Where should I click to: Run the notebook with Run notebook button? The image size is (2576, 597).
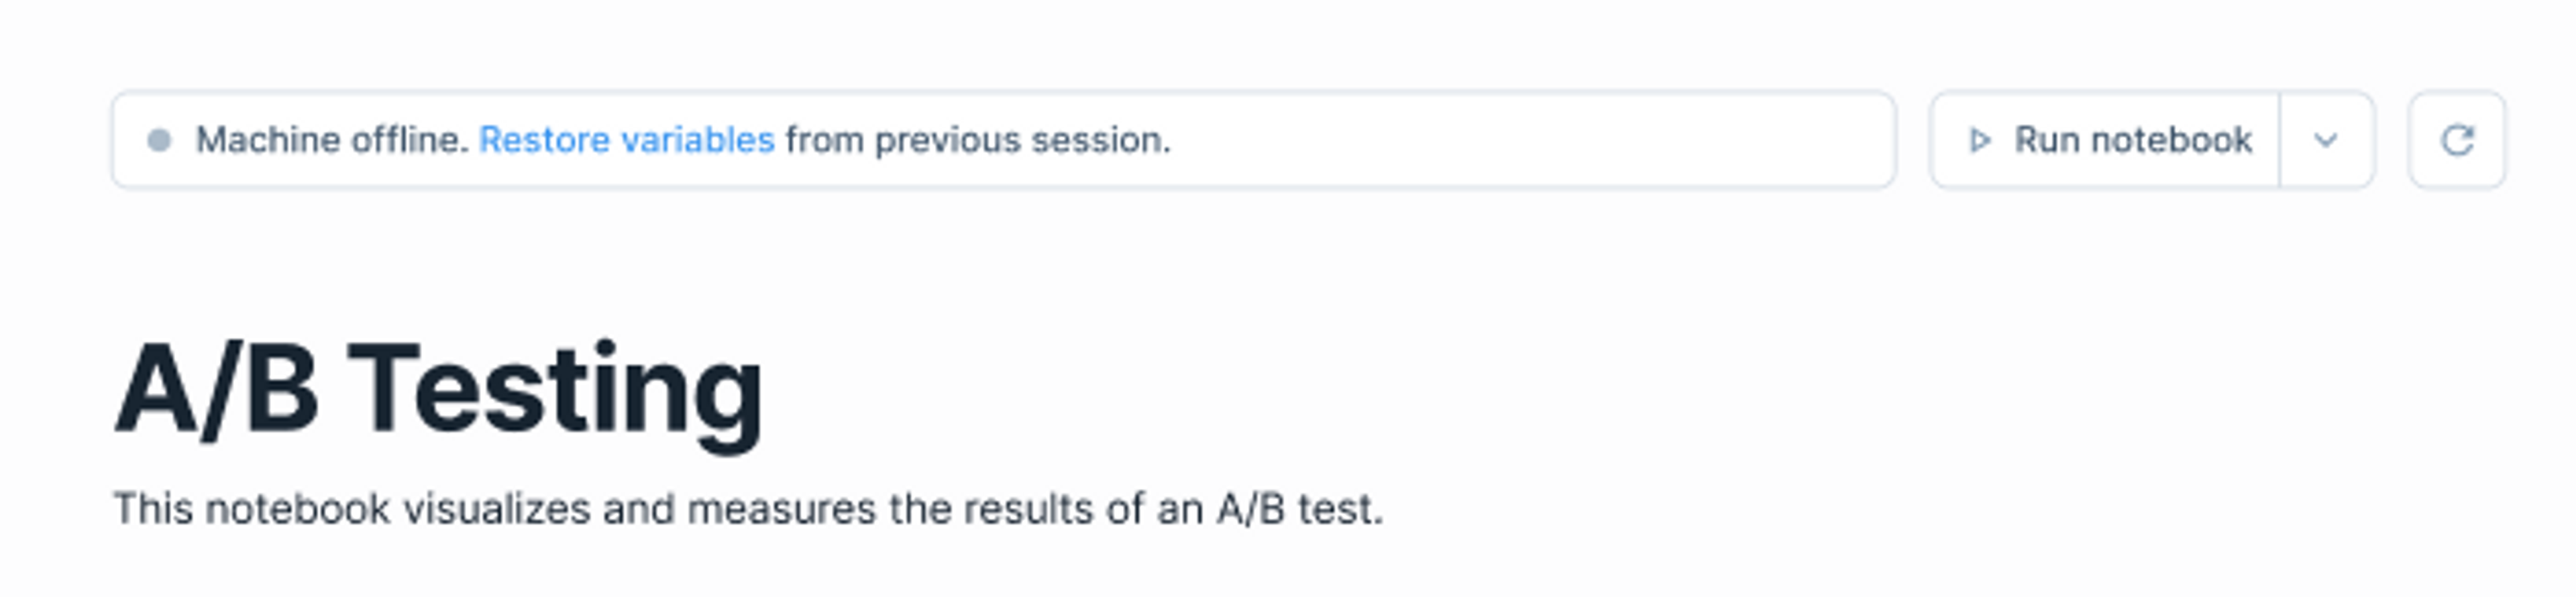pyautogui.click(x=2105, y=140)
